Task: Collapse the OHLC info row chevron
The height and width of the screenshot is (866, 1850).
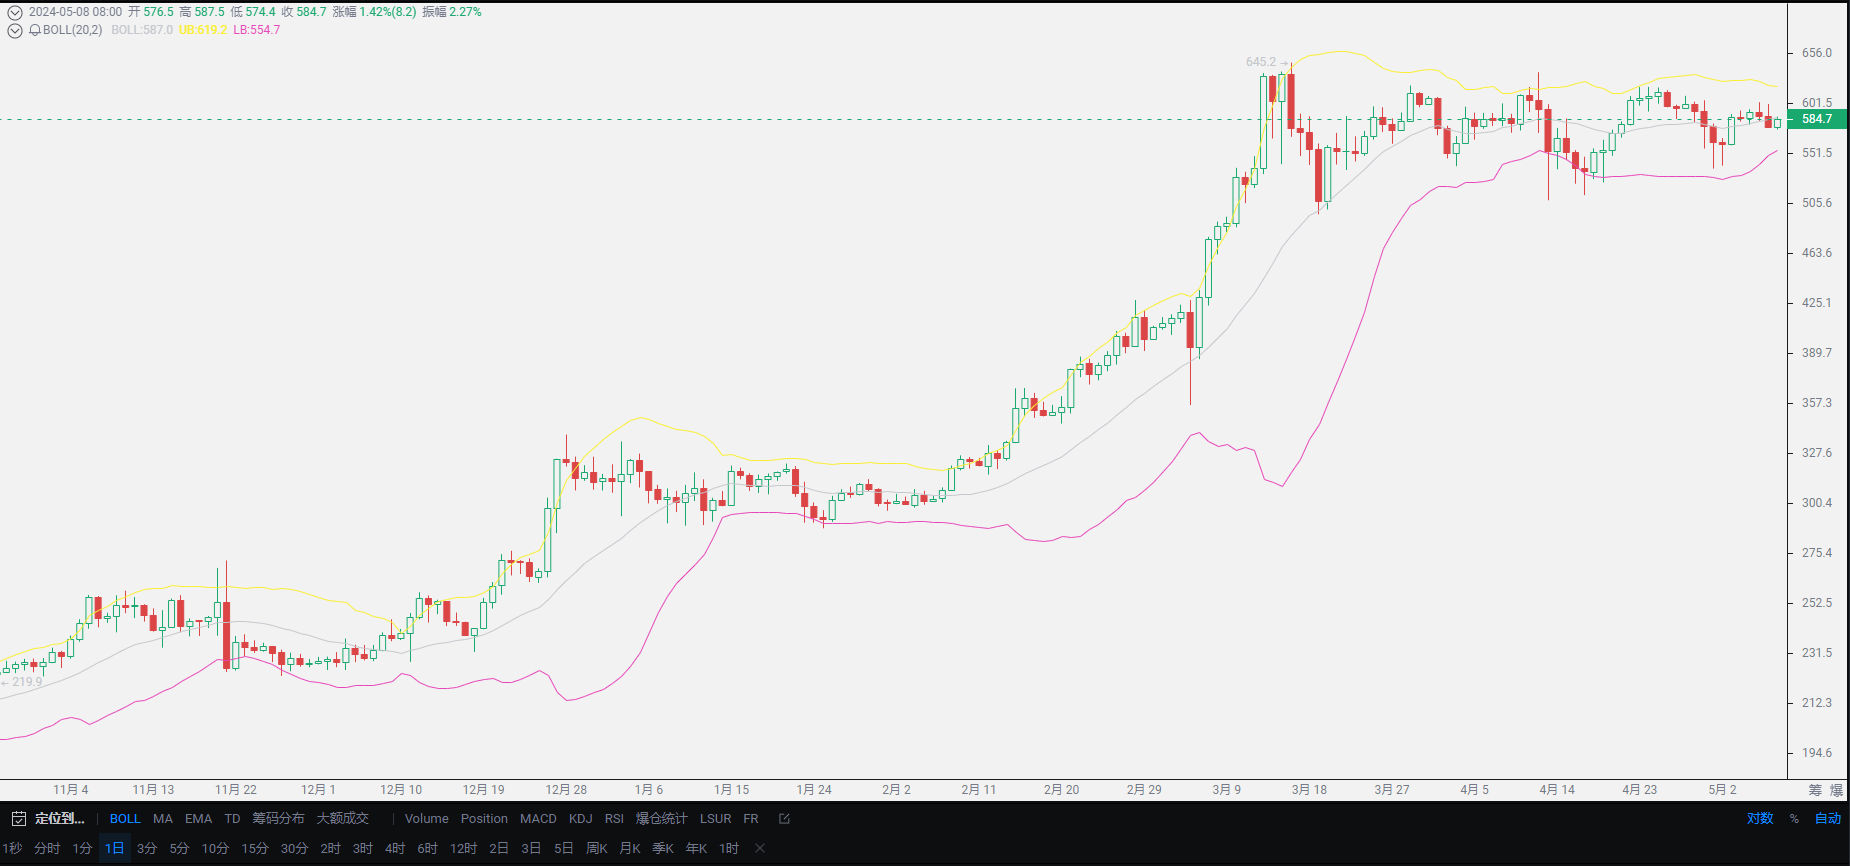Action: 15,13
